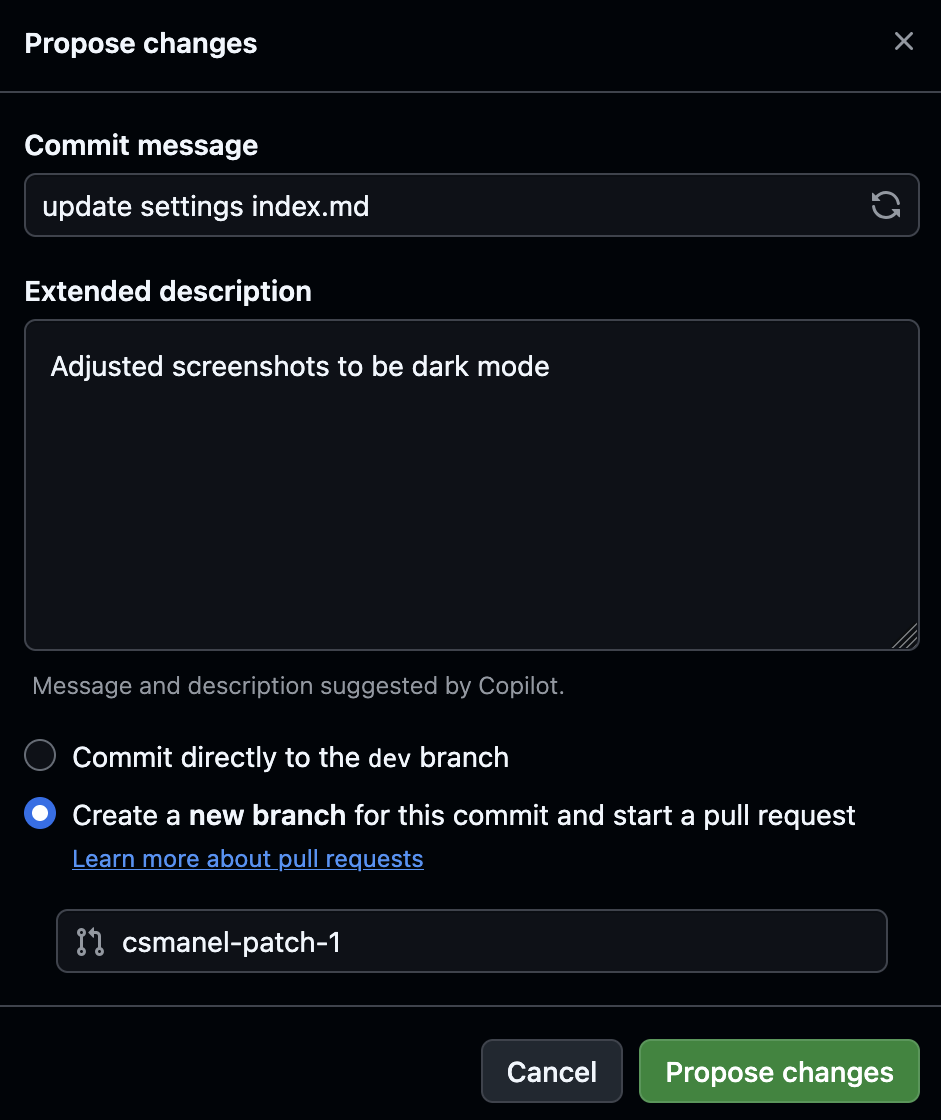This screenshot has width=941, height=1120.
Task: Click the Propose changes dialog title
Action: 140,43
